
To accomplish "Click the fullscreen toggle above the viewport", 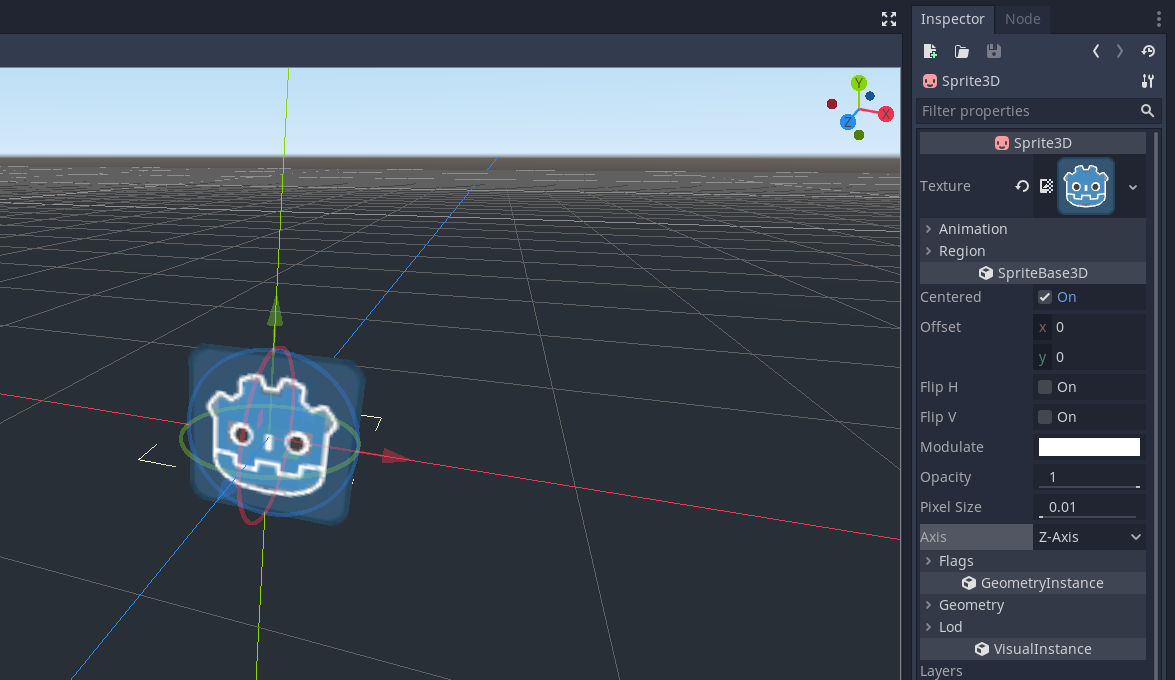I will pos(888,19).
